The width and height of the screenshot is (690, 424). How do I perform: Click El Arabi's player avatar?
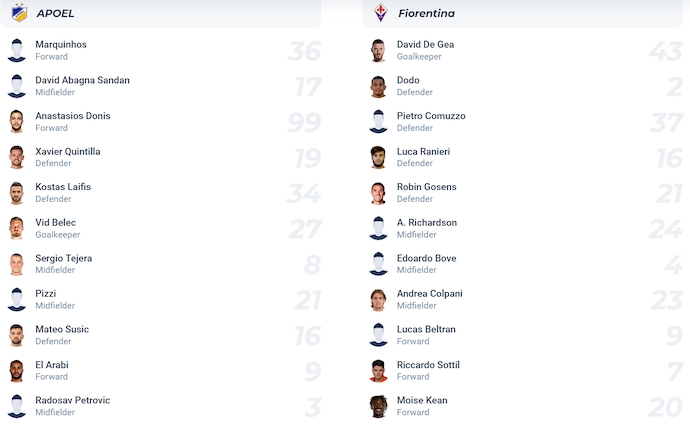(16, 371)
